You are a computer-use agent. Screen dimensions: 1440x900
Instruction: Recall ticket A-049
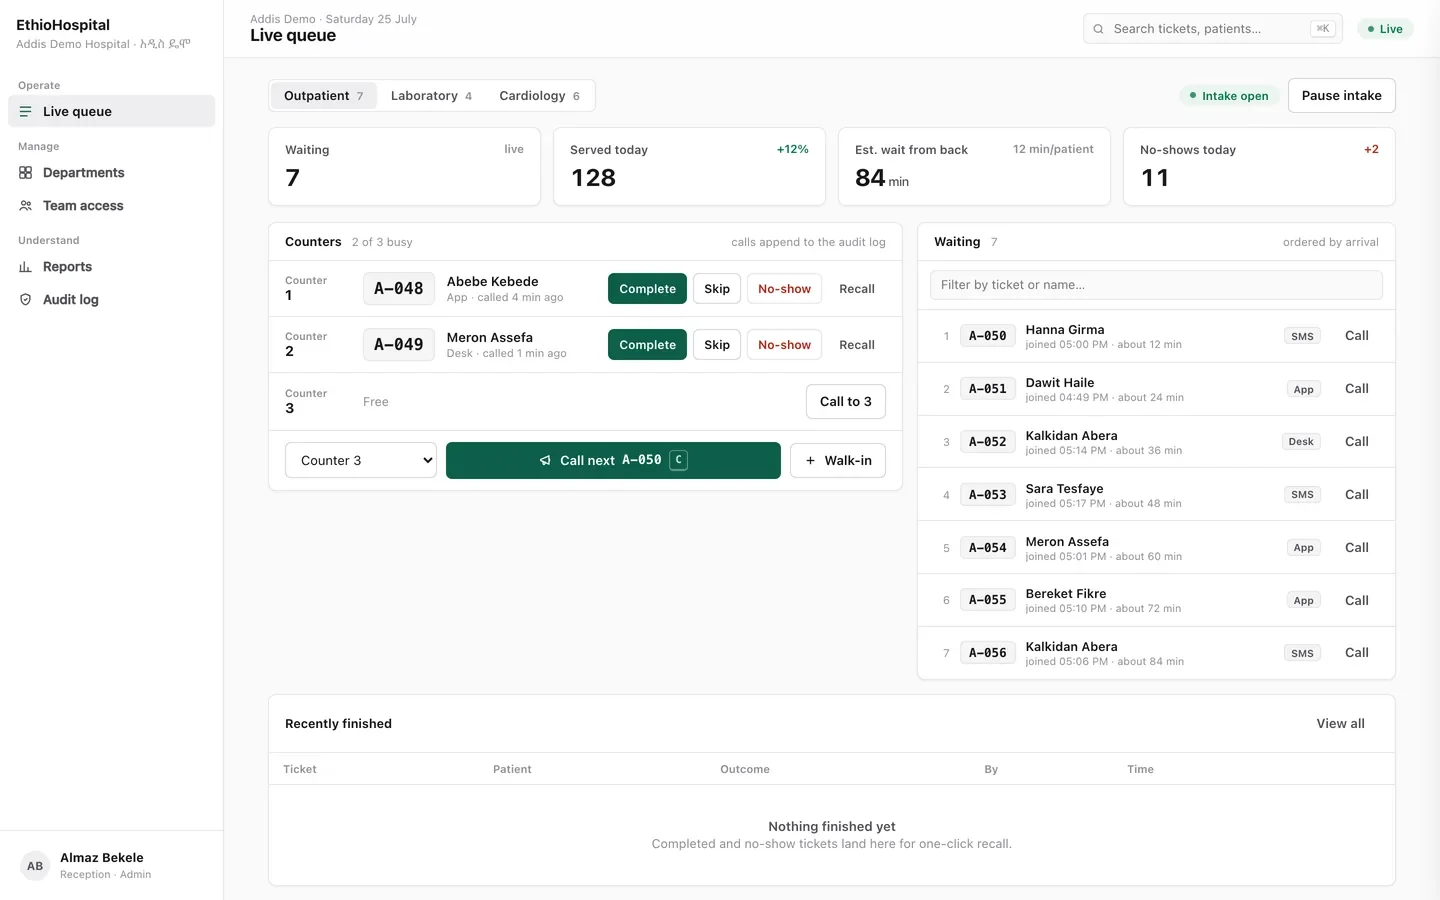point(857,345)
